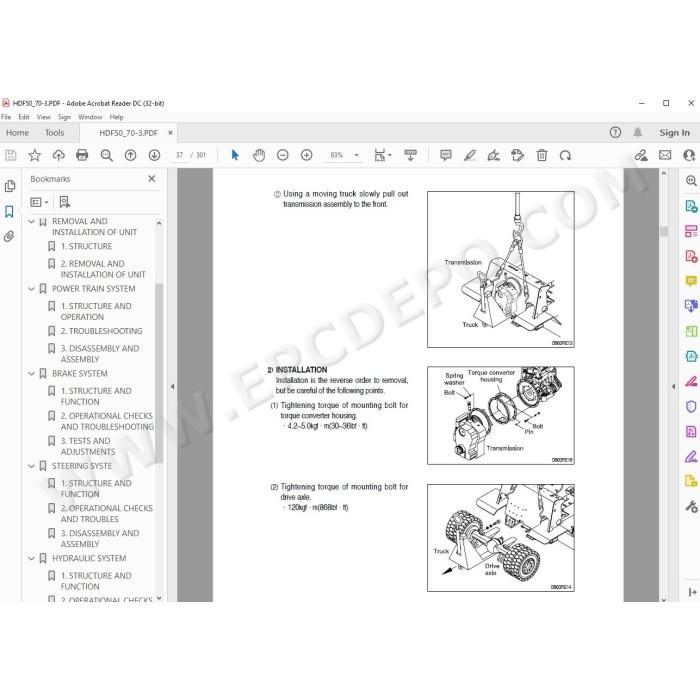This screenshot has height=700, width=700.
Task: Zoom out with minus button
Action: pos(283,155)
